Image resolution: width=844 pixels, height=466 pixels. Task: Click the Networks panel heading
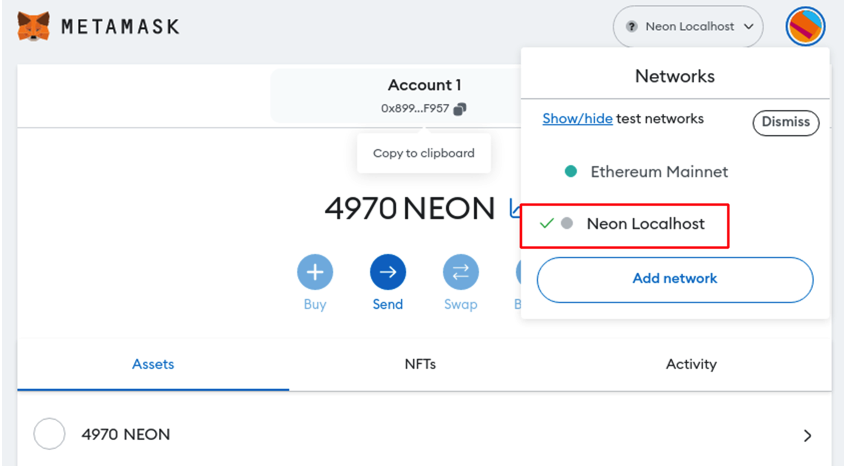coord(675,76)
